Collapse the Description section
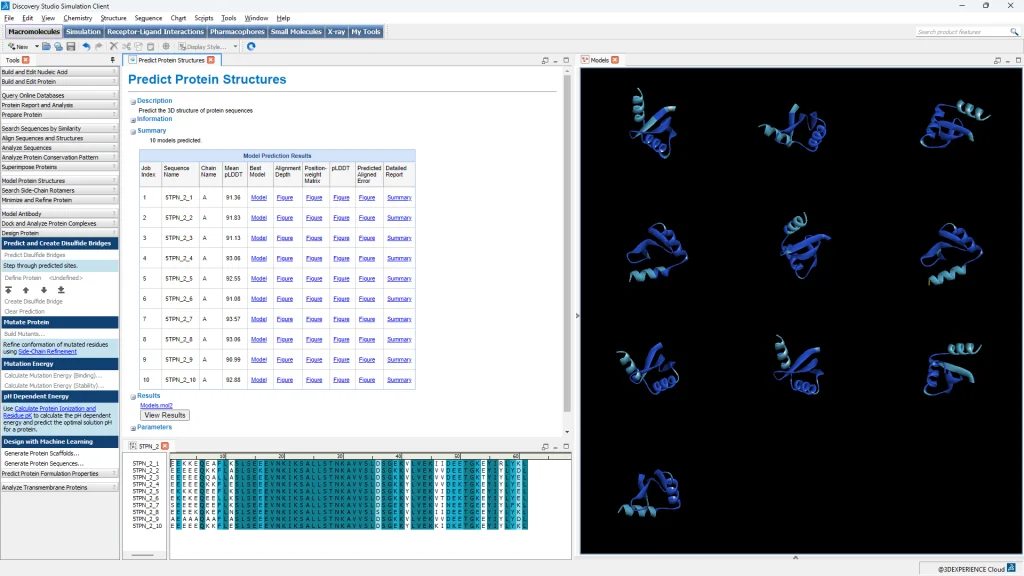This screenshot has height=576, width=1024. pos(132,101)
